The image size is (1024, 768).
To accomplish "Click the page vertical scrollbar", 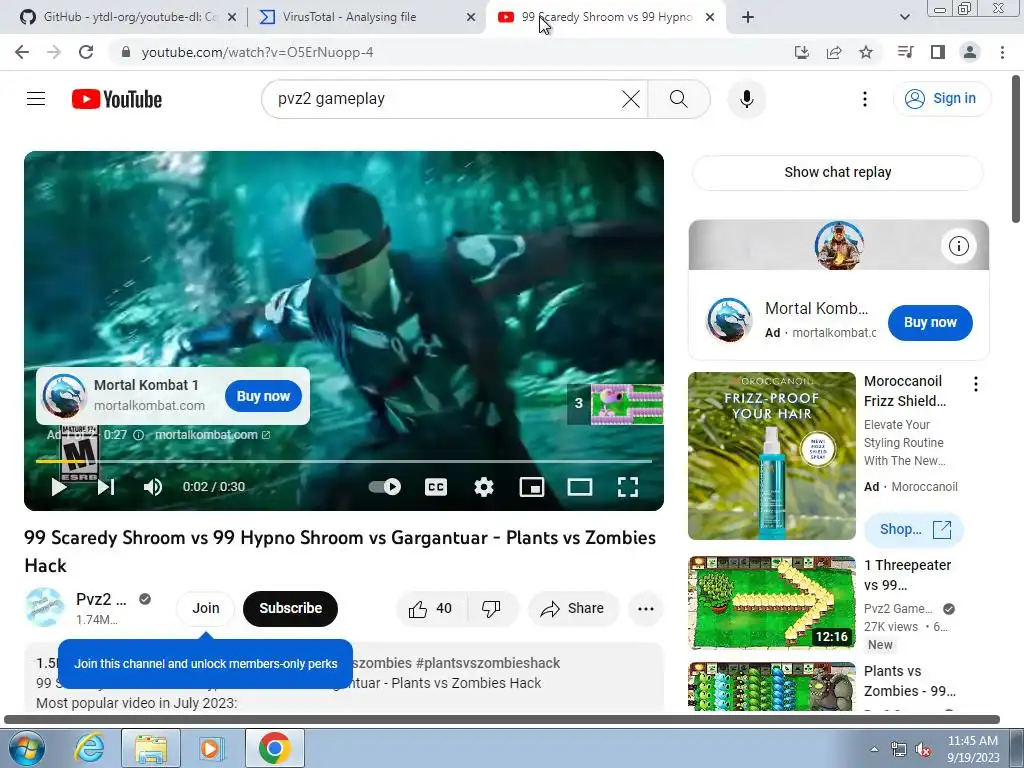I will point(1017,150).
